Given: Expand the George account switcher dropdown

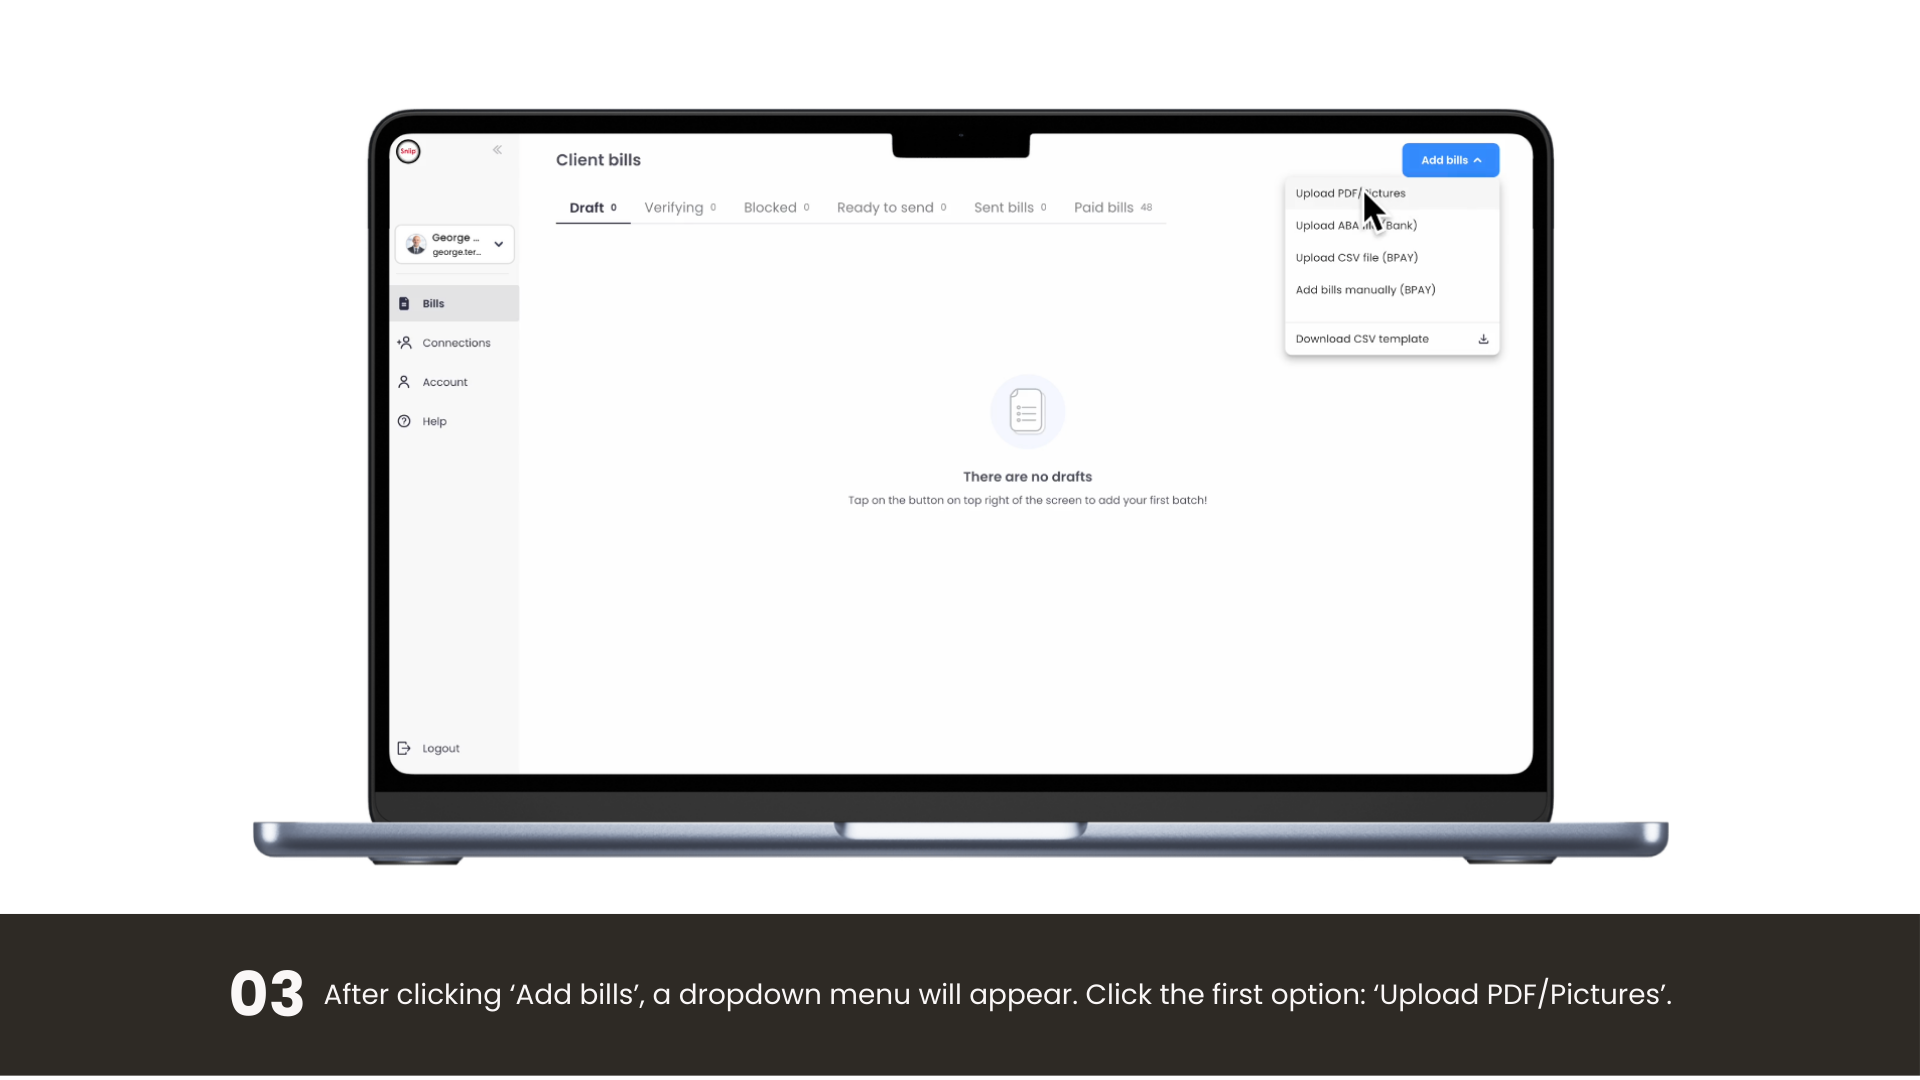Looking at the screenshot, I should tap(498, 244).
